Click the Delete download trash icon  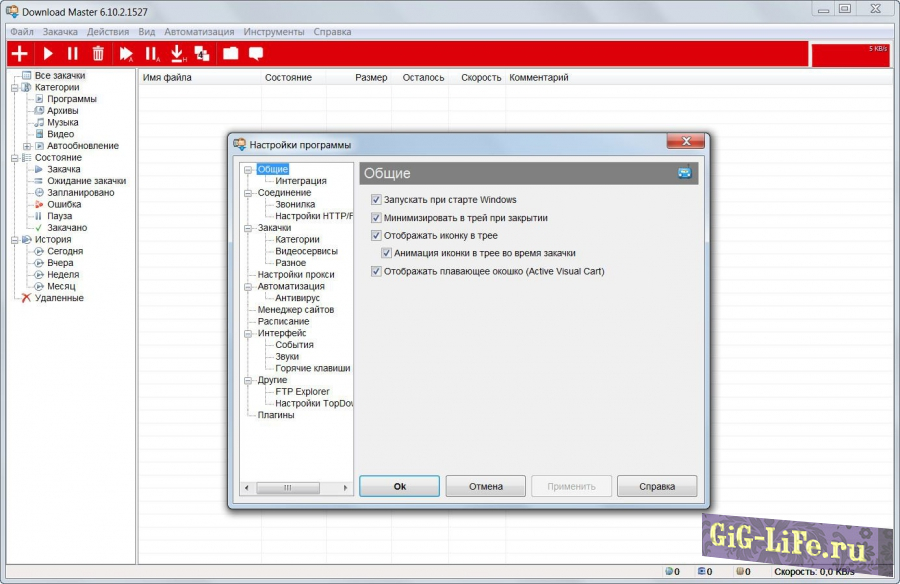point(98,54)
